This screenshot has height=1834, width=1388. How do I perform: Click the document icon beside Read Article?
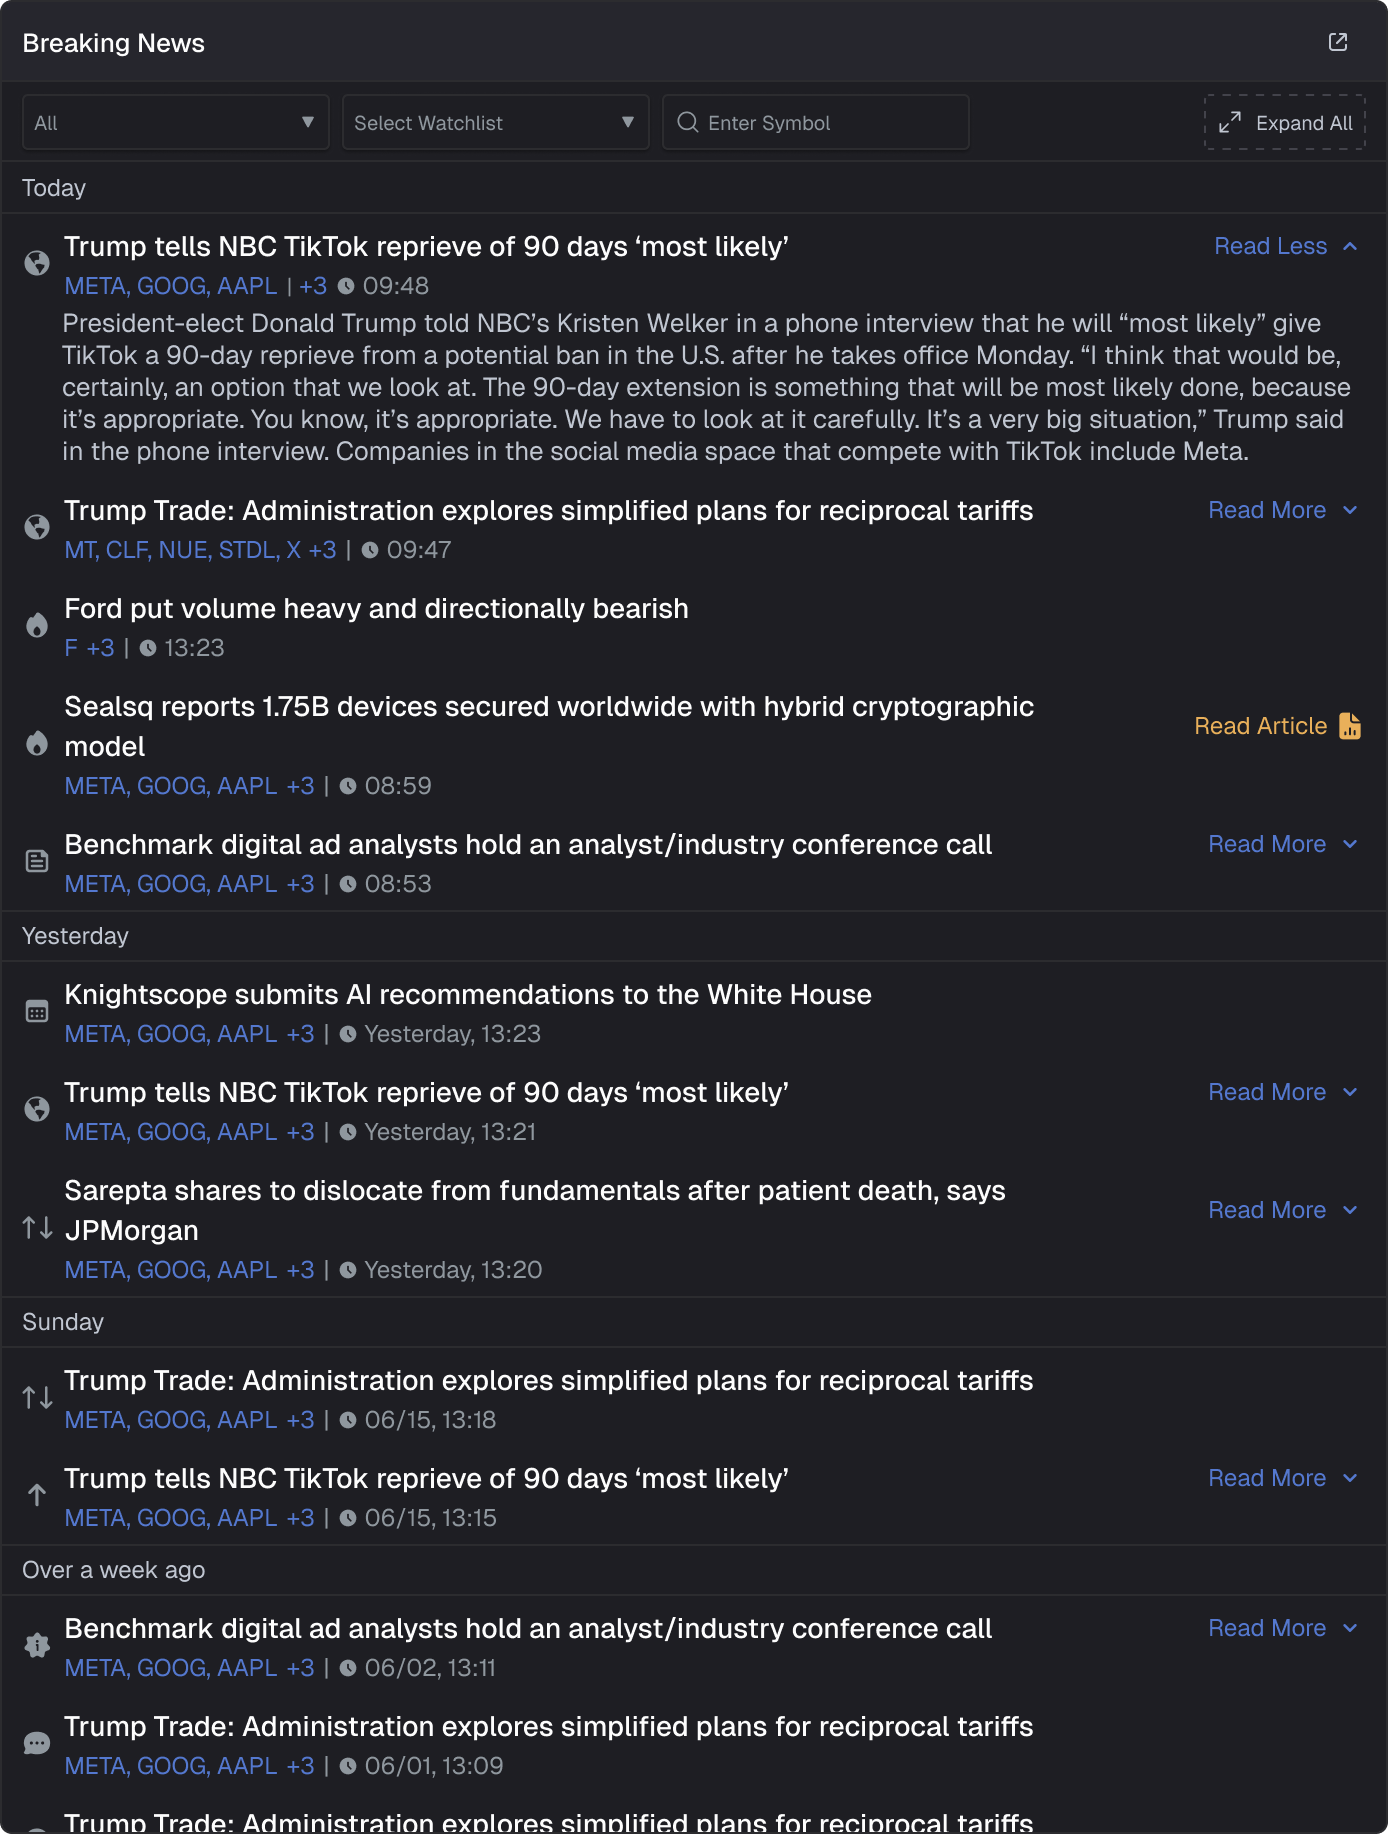tap(1350, 726)
